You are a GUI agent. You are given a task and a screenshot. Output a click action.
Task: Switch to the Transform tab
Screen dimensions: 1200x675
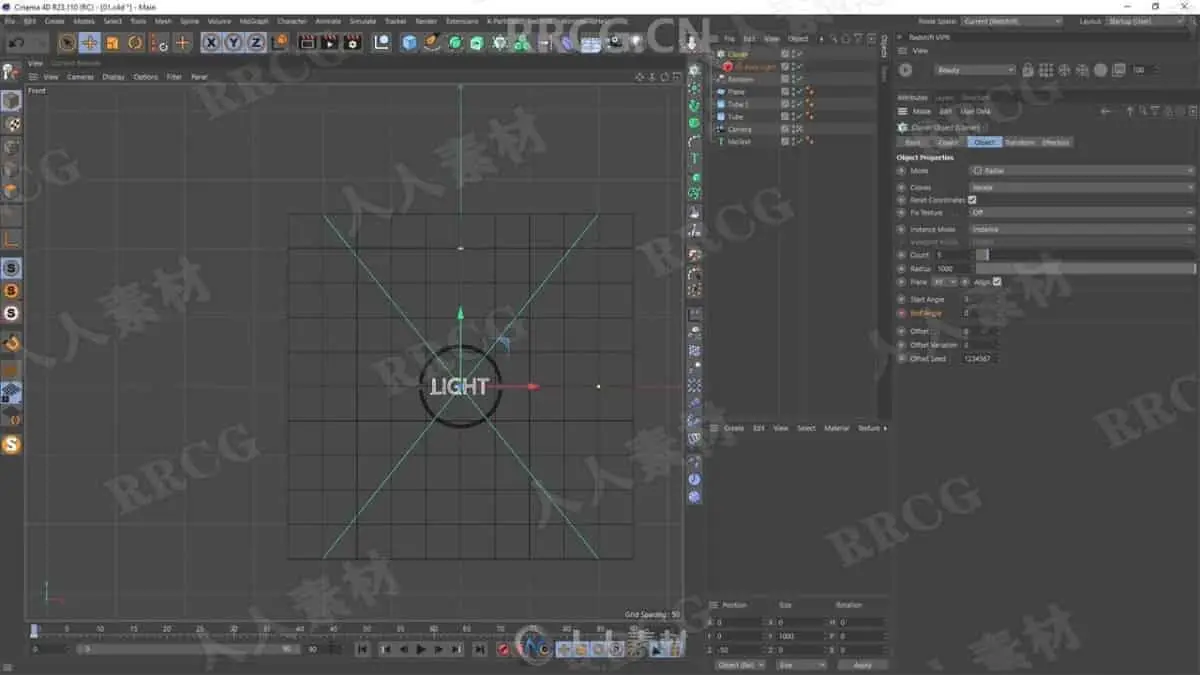[x=1020, y=142]
